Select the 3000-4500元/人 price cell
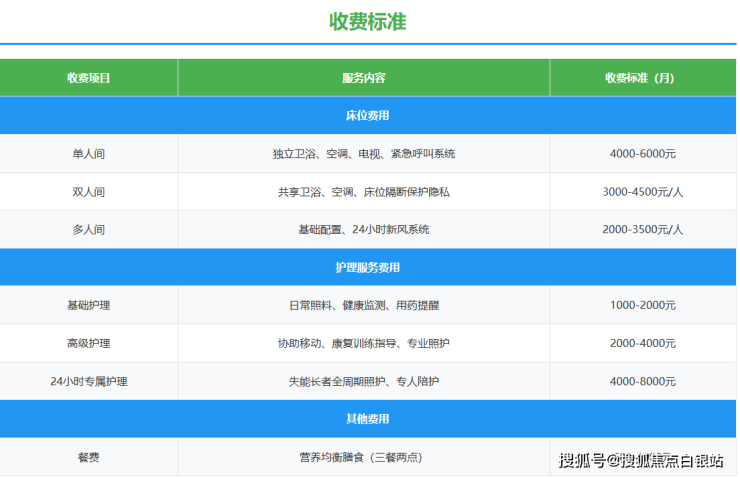Viewport: 740px width, 477px height. (642, 192)
